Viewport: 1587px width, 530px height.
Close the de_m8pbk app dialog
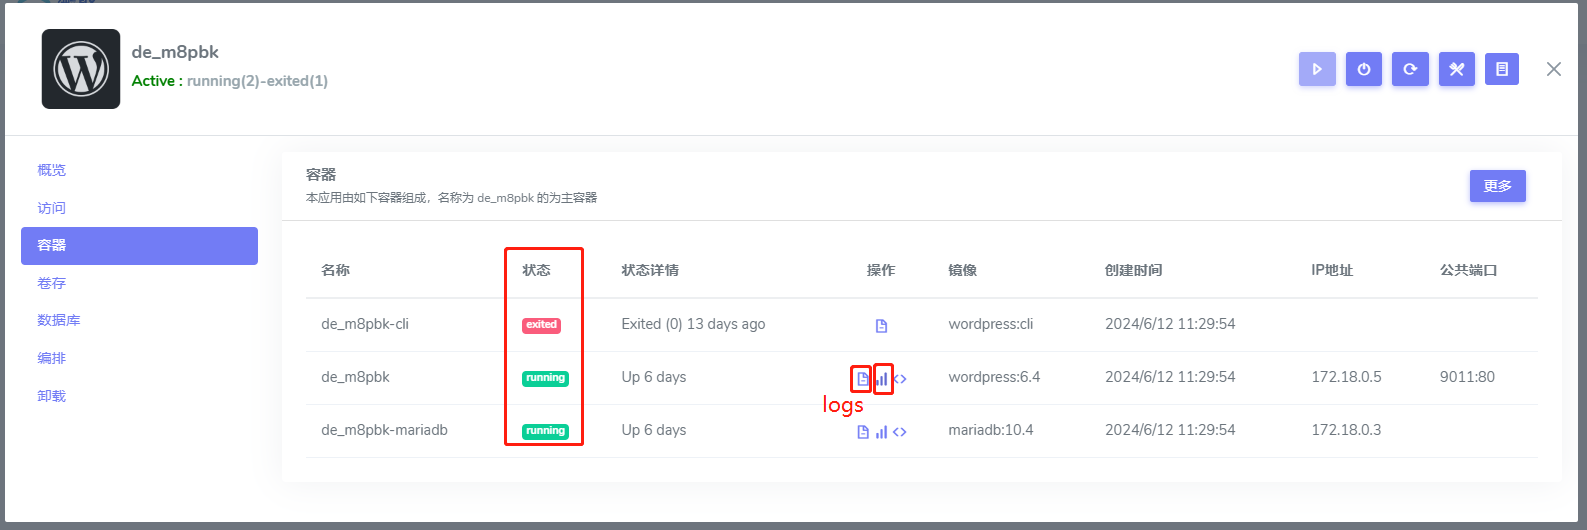(x=1553, y=69)
